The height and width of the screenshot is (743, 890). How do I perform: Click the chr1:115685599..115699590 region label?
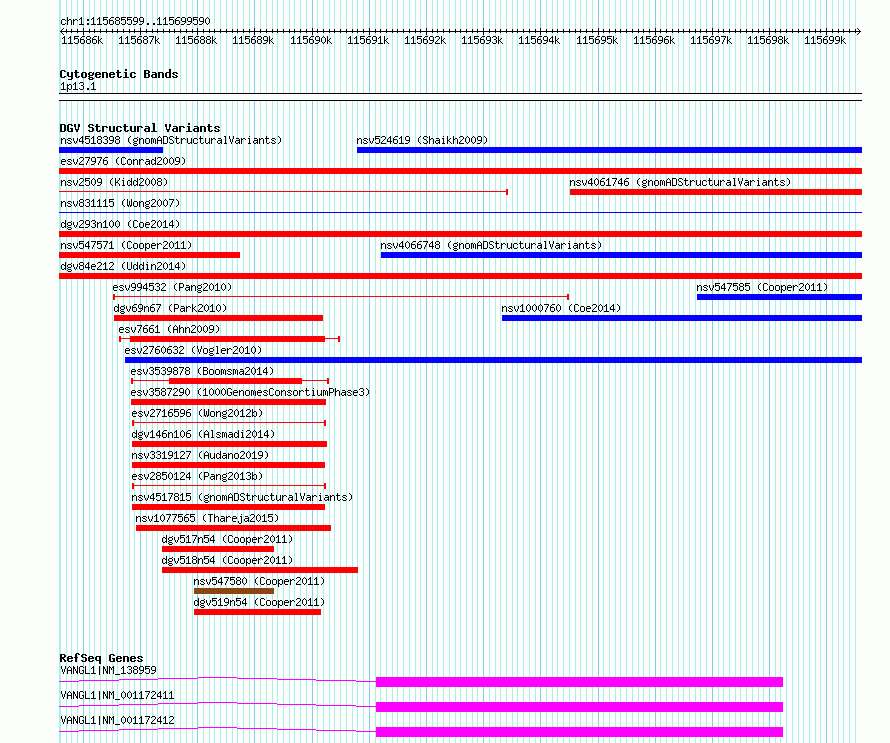point(135,22)
